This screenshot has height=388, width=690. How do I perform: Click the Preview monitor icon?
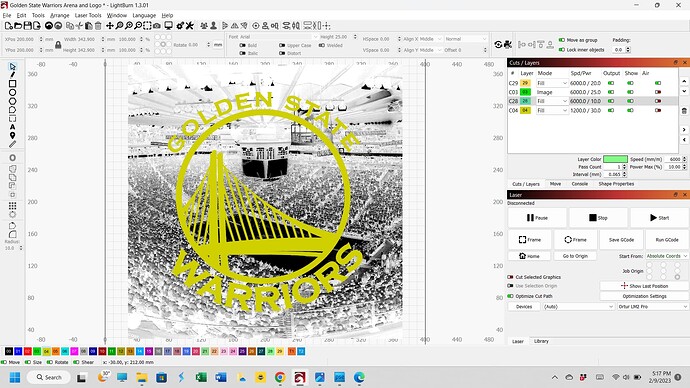(168, 26)
